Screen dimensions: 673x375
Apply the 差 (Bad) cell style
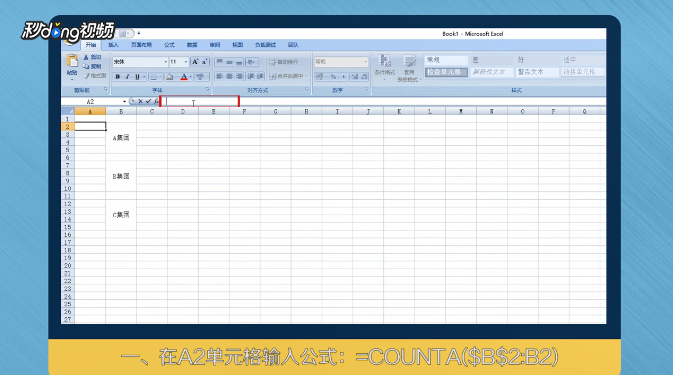click(491, 60)
